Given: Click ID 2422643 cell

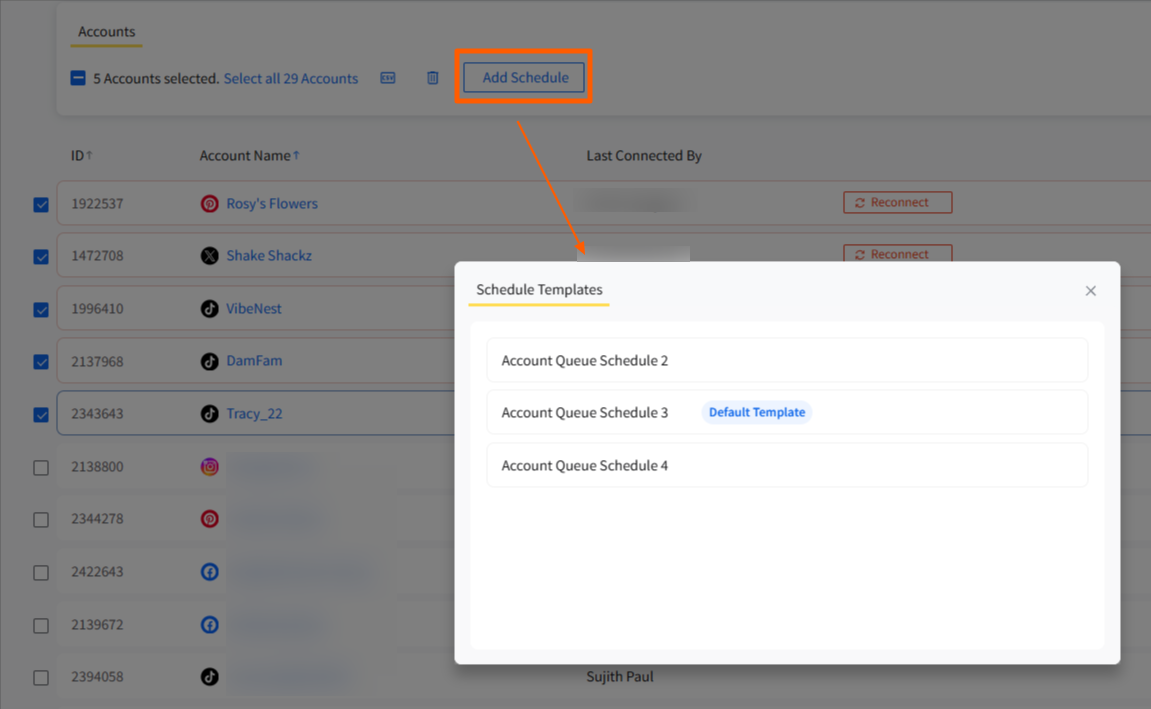Looking at the screenshot, I should coord(97,572).
